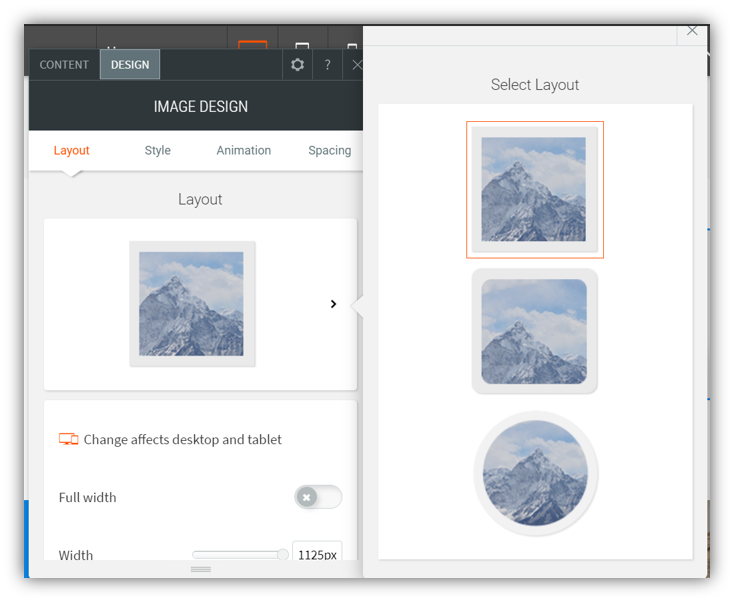Click the question mark help icon

(x=327, y=65)
